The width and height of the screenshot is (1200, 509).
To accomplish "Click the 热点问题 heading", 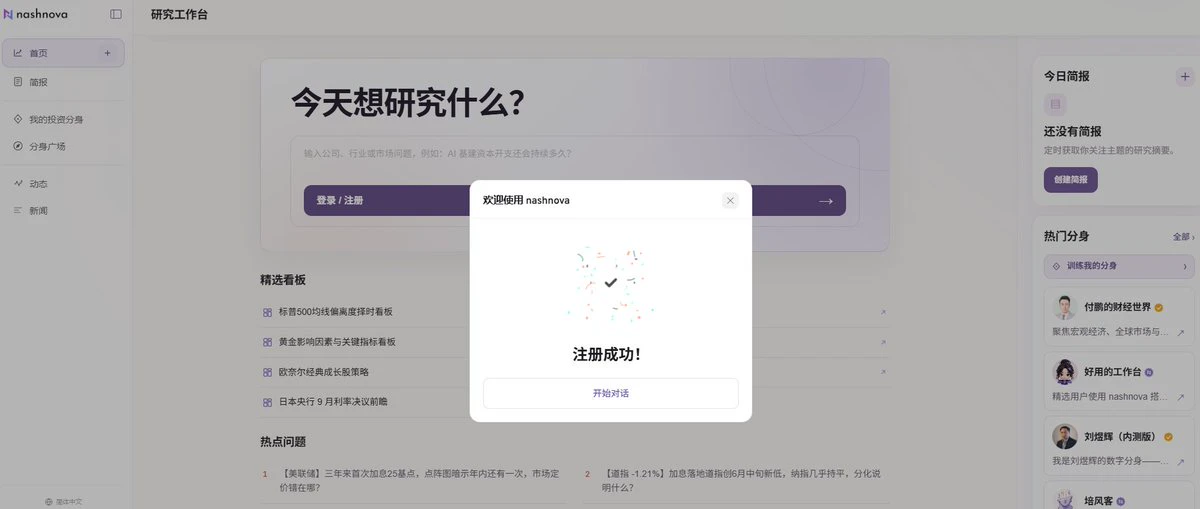I will coord(283,442).
